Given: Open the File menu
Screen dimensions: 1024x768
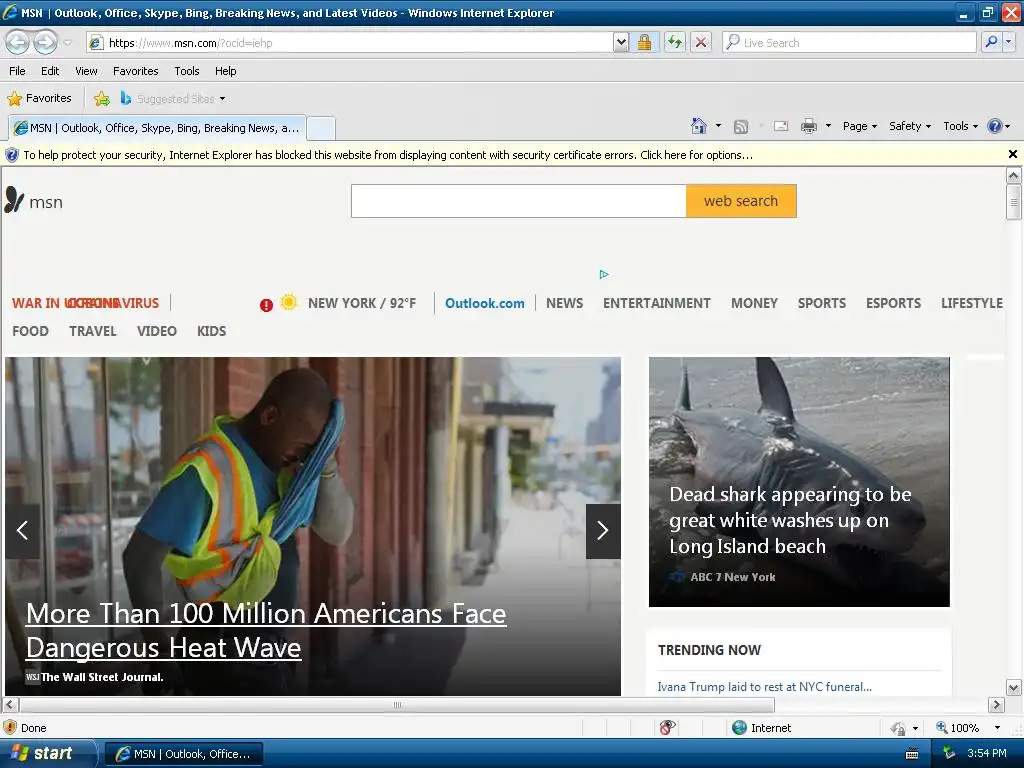Looking at the screenshot, I should tap(18, 71).
